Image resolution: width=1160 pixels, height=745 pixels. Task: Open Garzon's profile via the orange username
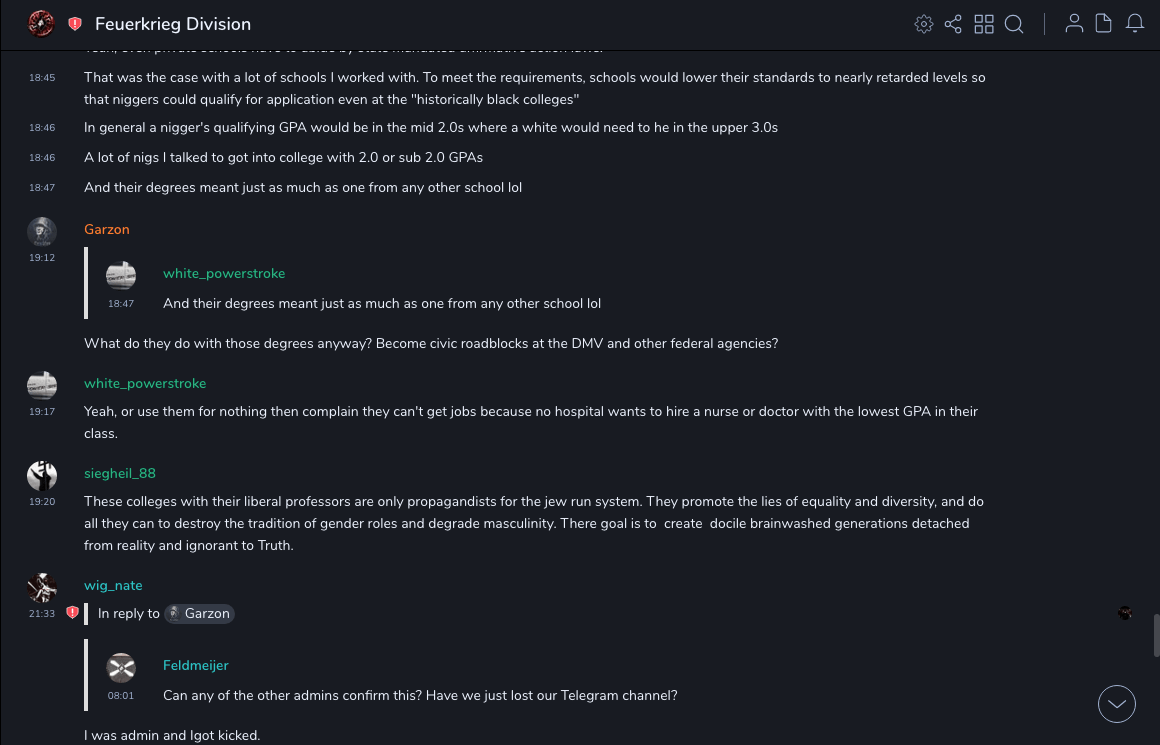(107, 229)
